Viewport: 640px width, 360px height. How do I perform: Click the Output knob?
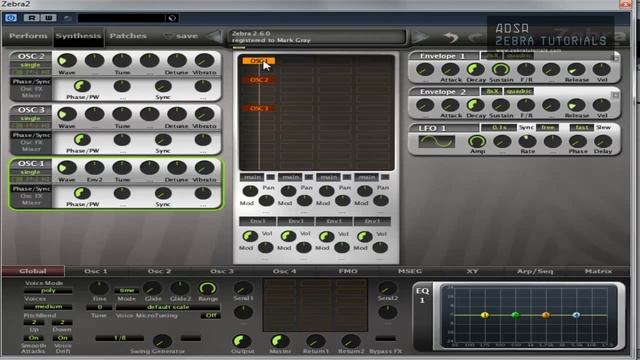(242, 341)
